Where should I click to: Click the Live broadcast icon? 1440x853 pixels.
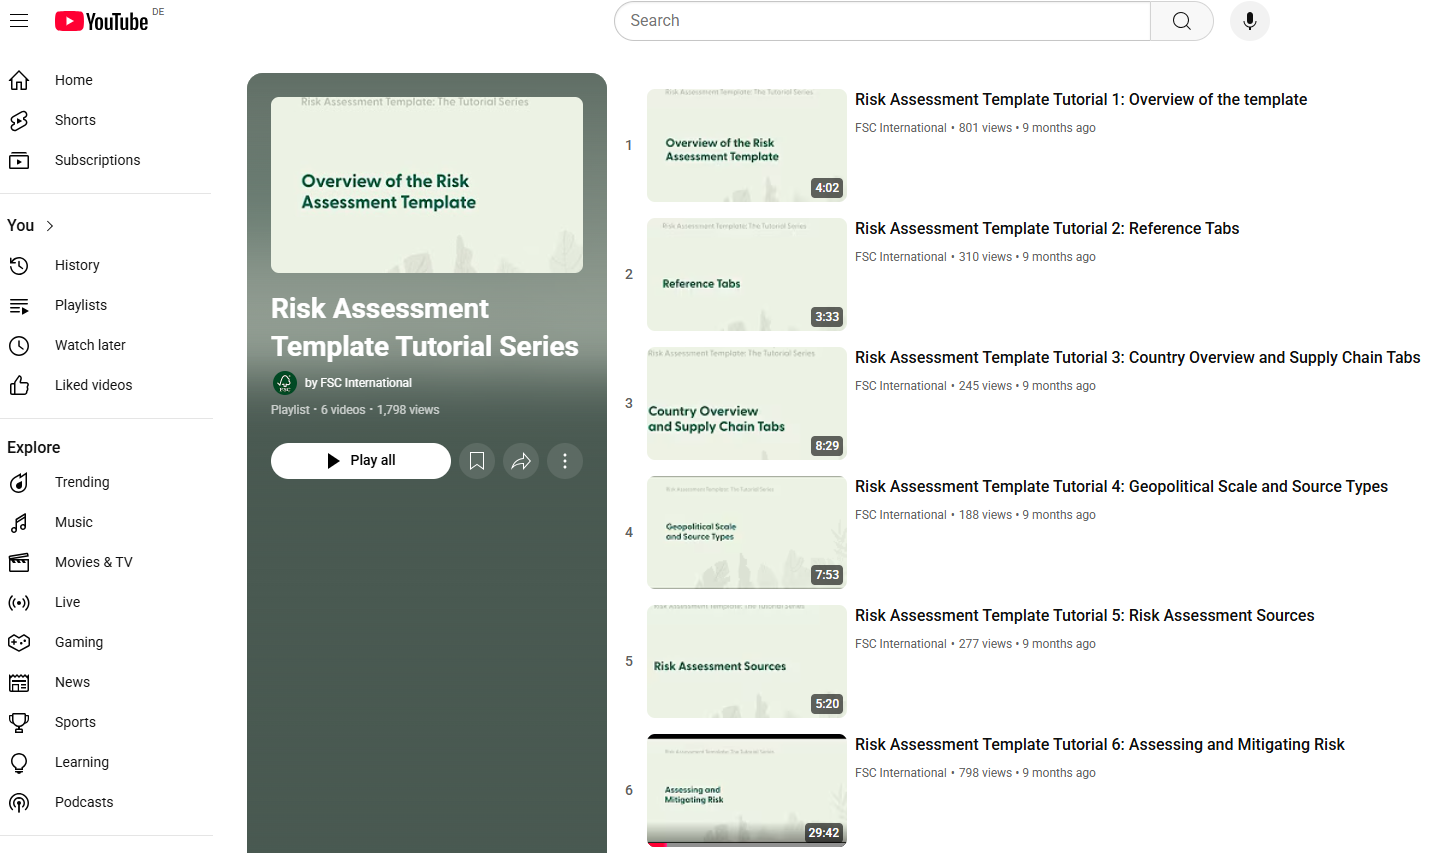point(19,602)
